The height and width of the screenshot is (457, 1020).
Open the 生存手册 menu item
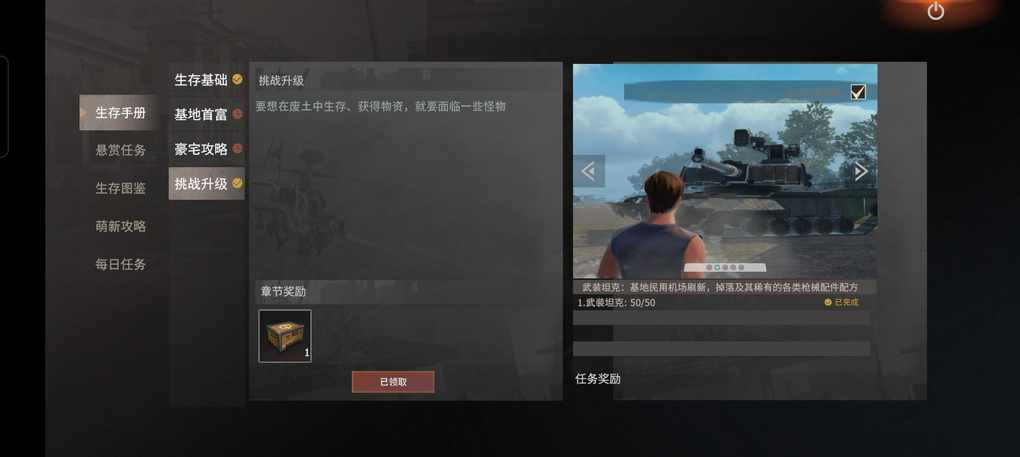tap(120, 112)
